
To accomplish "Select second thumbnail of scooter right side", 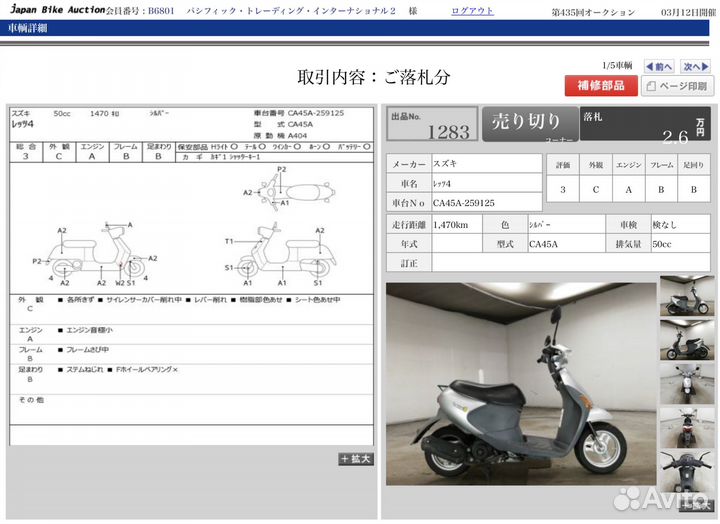I will tap(687, 340).
